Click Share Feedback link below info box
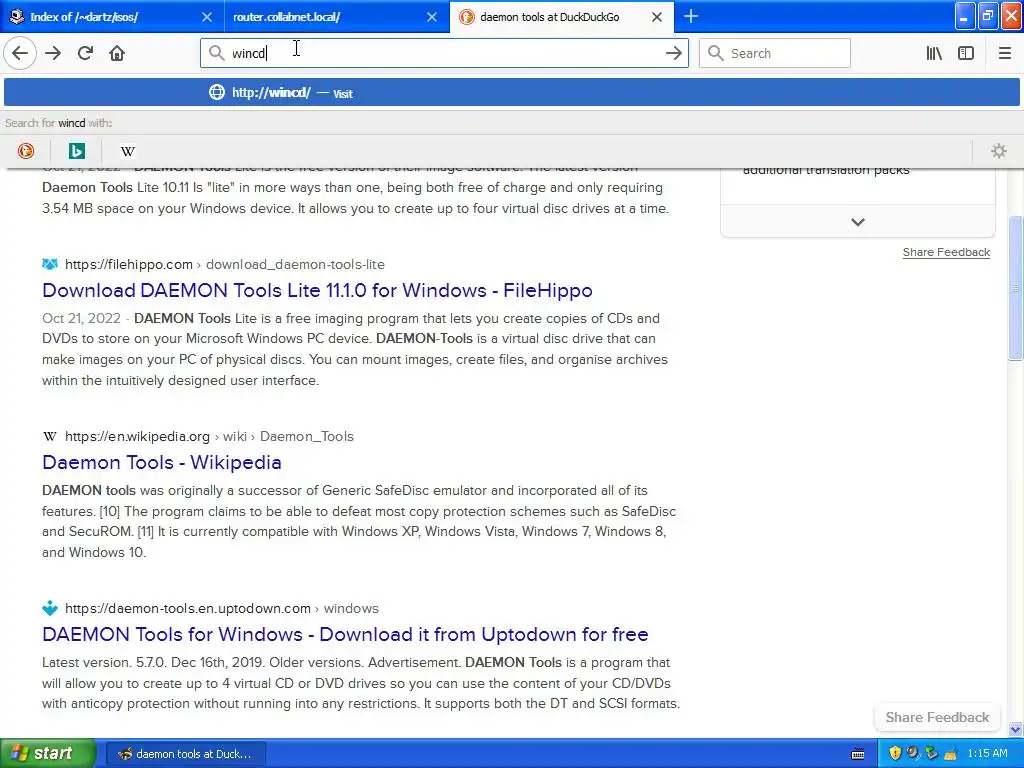This screenshot has height=768, width=1024. (x=946, y=252)
